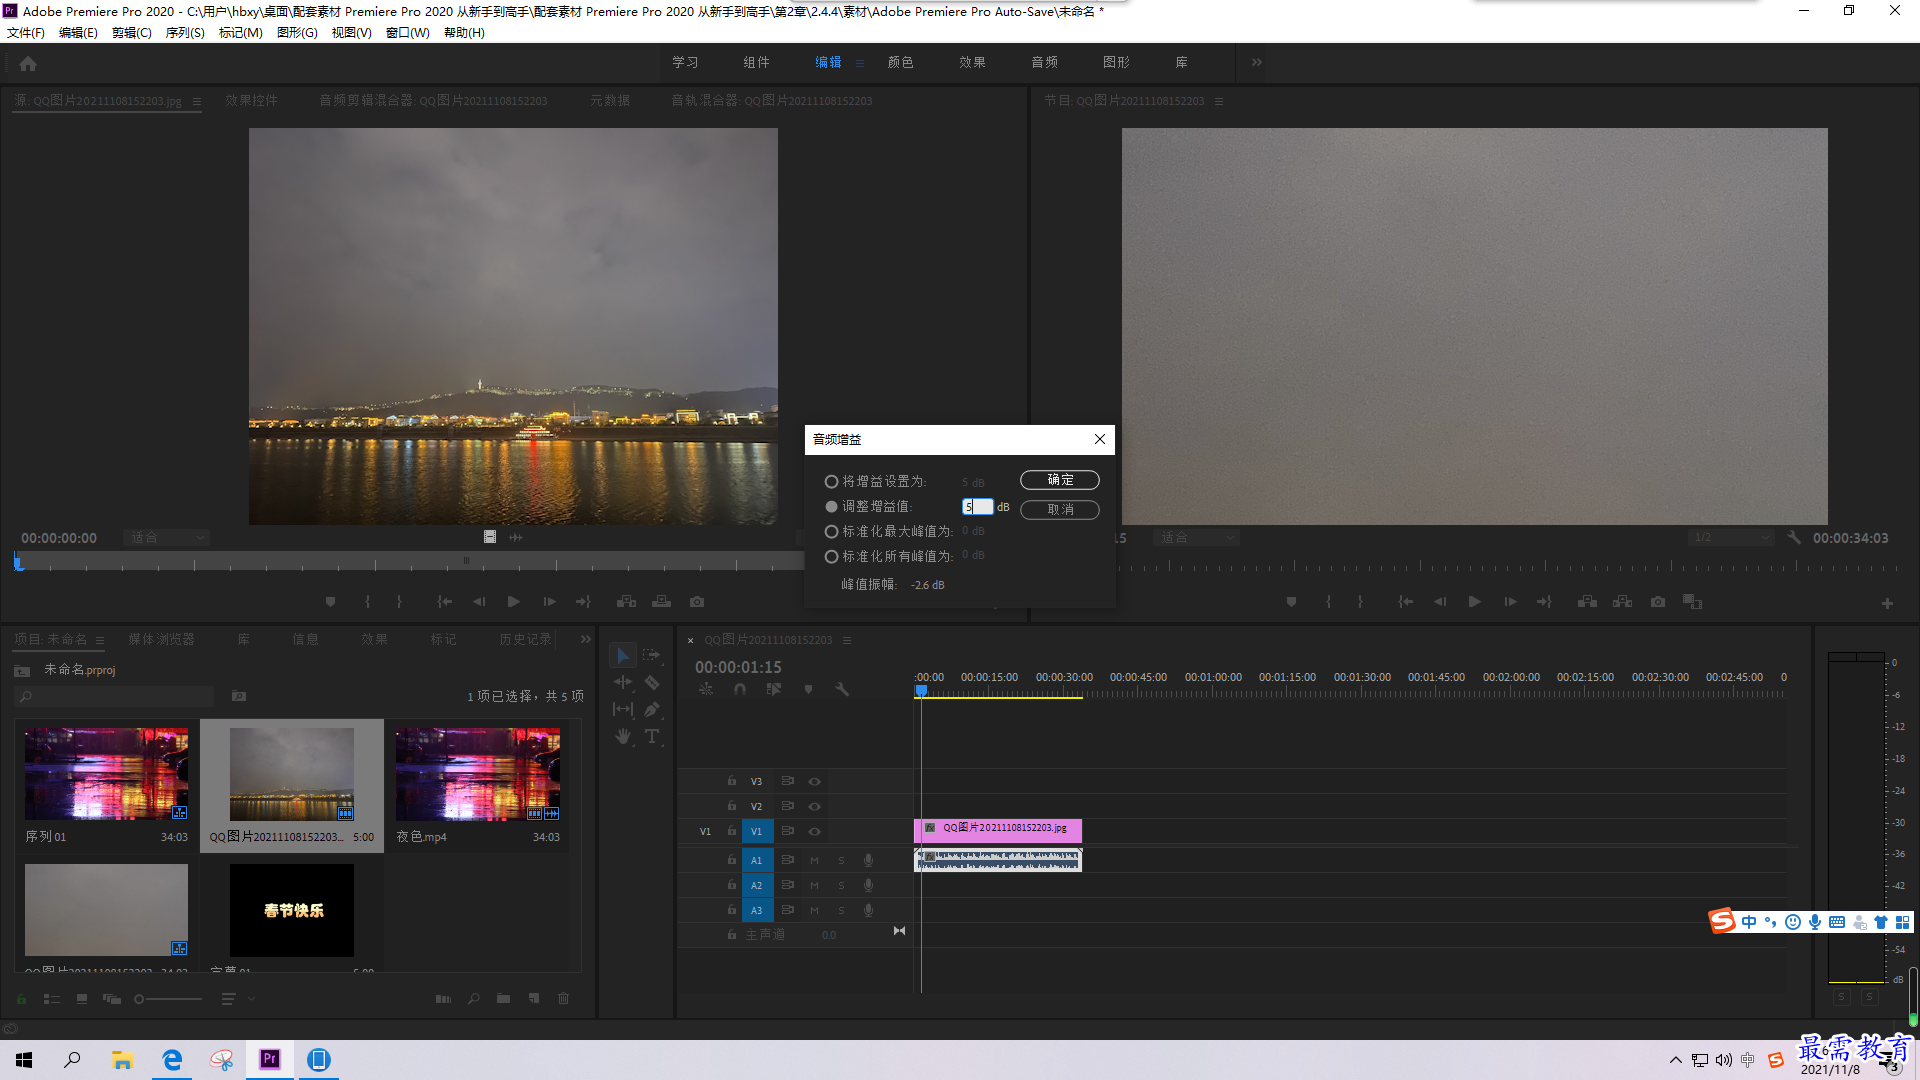Expand workspace overflow chevrons
Screen dimensions: 1920x1080
click(1257, 62)
